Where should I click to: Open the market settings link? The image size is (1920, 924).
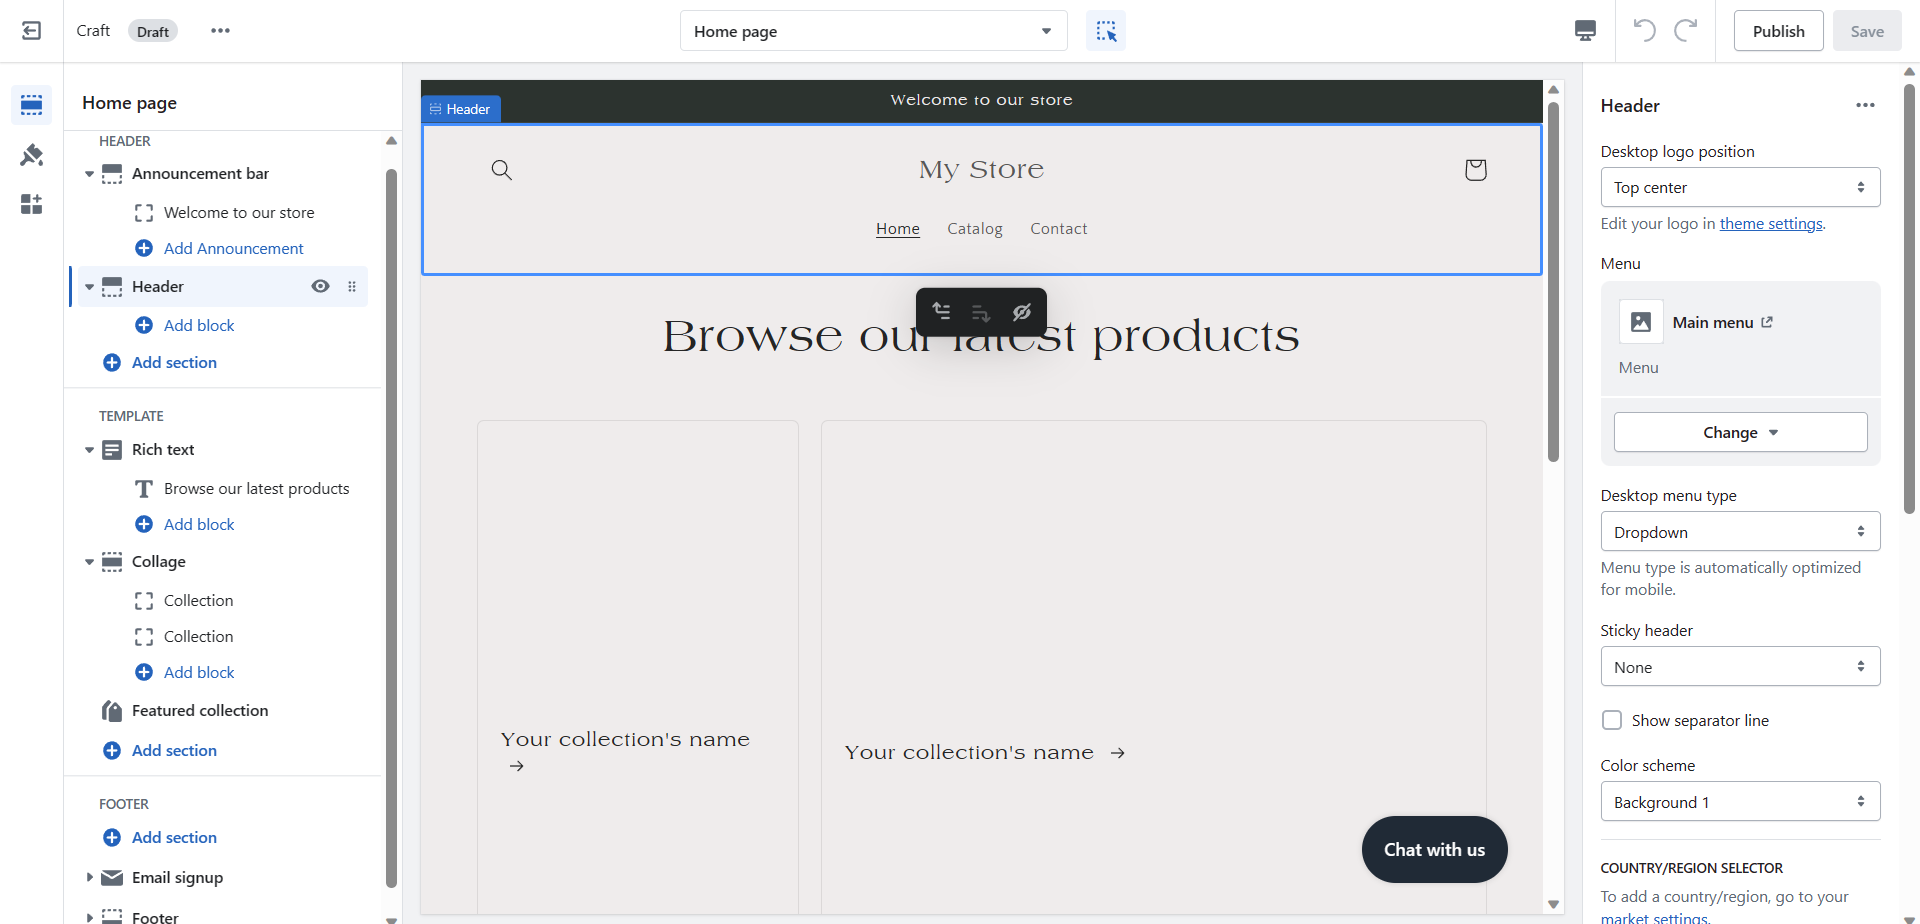coord(1654,917)
